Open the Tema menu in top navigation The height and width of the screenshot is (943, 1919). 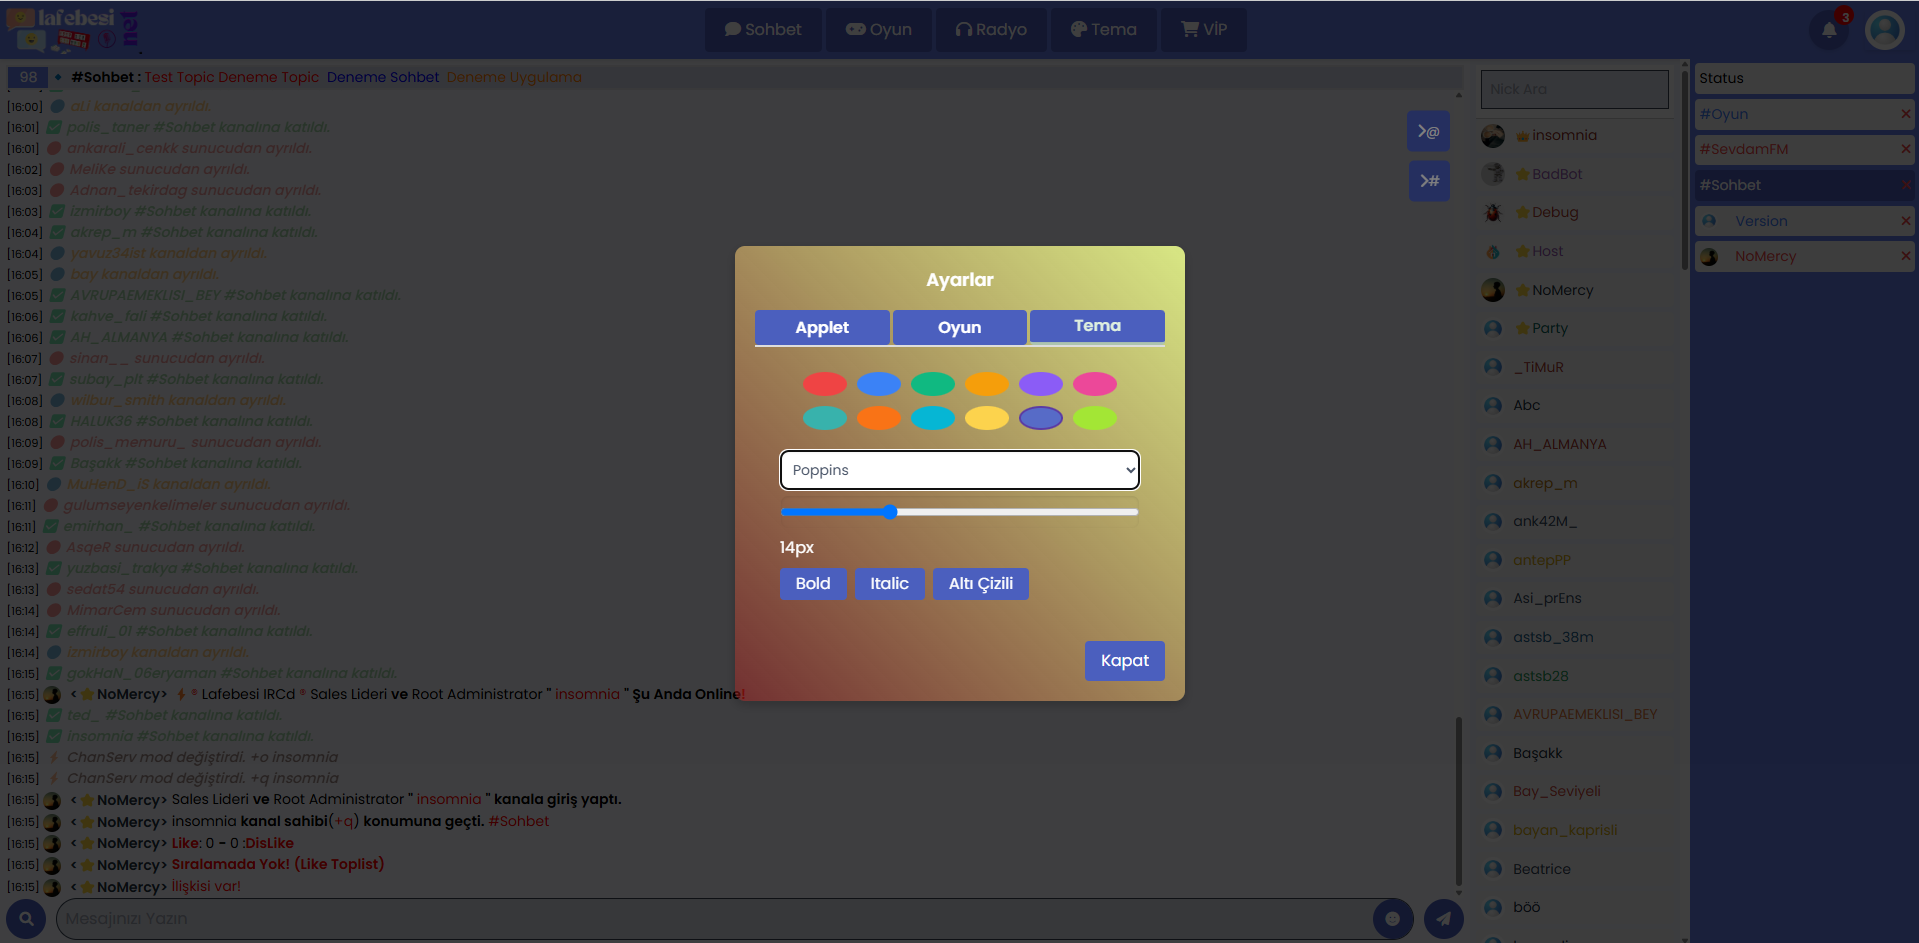[x=1103, y=30]
